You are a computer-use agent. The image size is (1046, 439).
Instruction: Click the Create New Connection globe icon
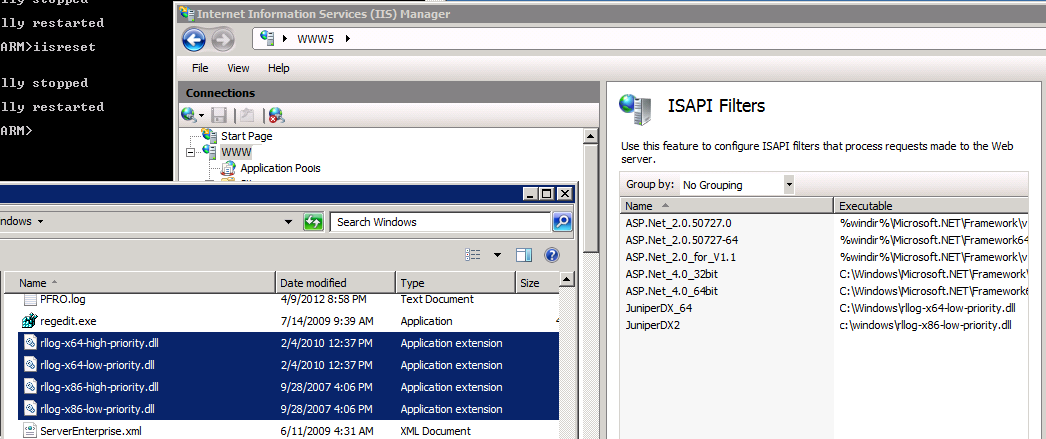click(191, 115)
